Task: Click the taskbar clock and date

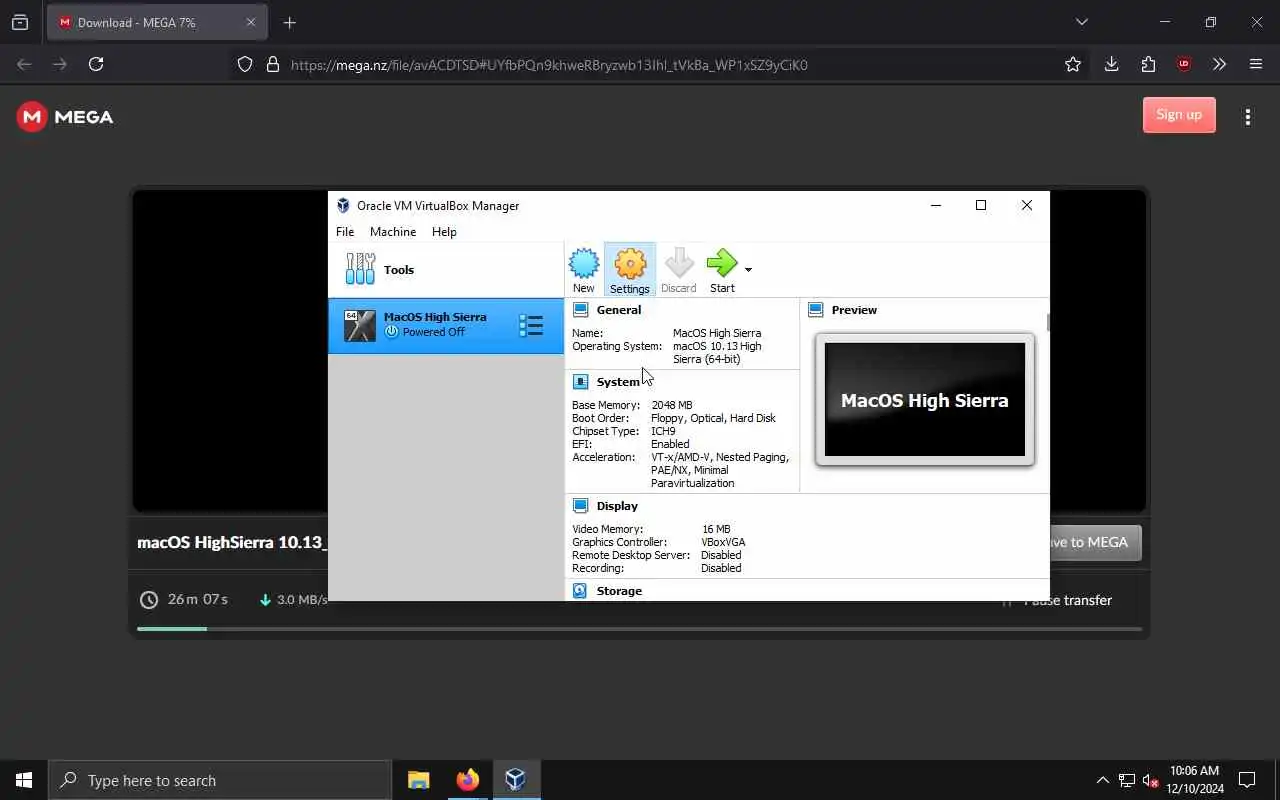Action: pos(1194,780)
